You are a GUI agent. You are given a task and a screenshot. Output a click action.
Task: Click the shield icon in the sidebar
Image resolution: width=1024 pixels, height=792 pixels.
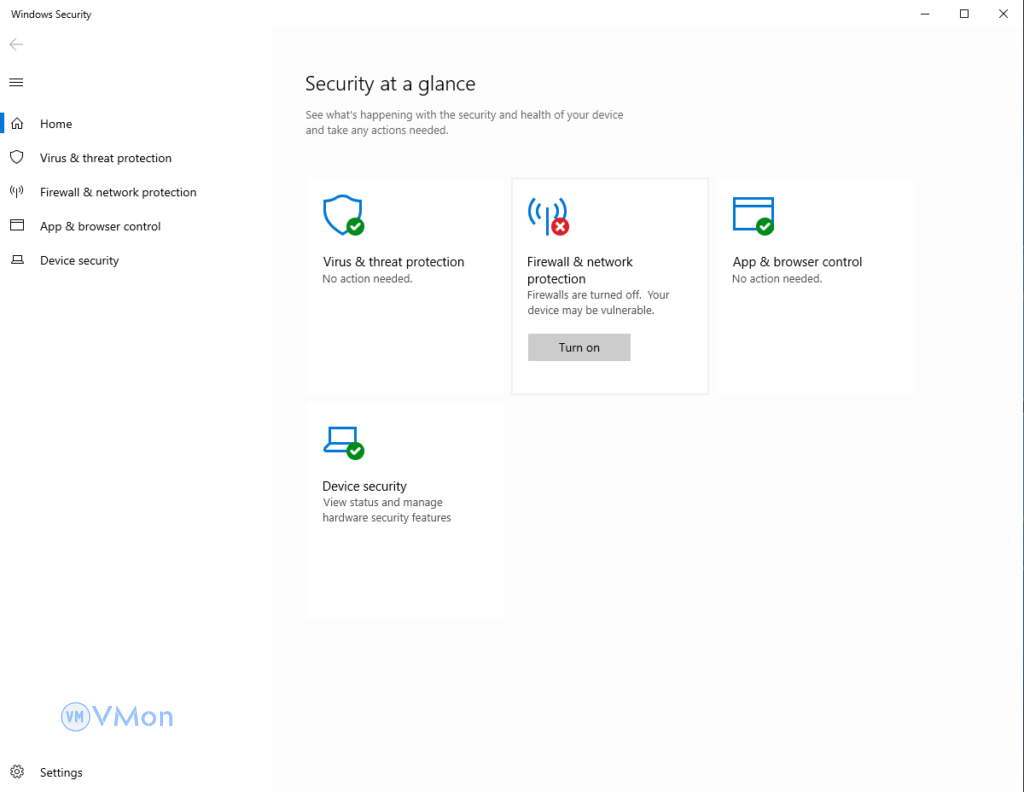click(x=16, y=158)
